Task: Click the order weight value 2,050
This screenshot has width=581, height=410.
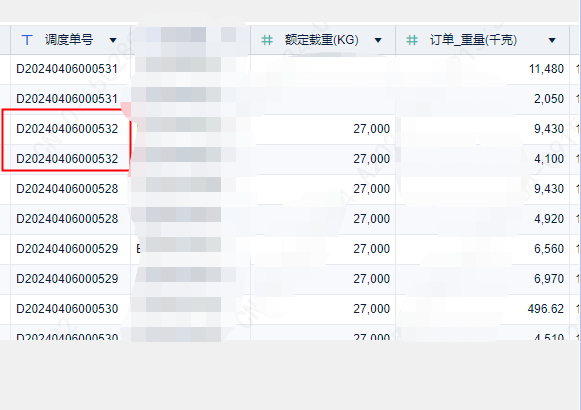Action: tap(549, 99)
